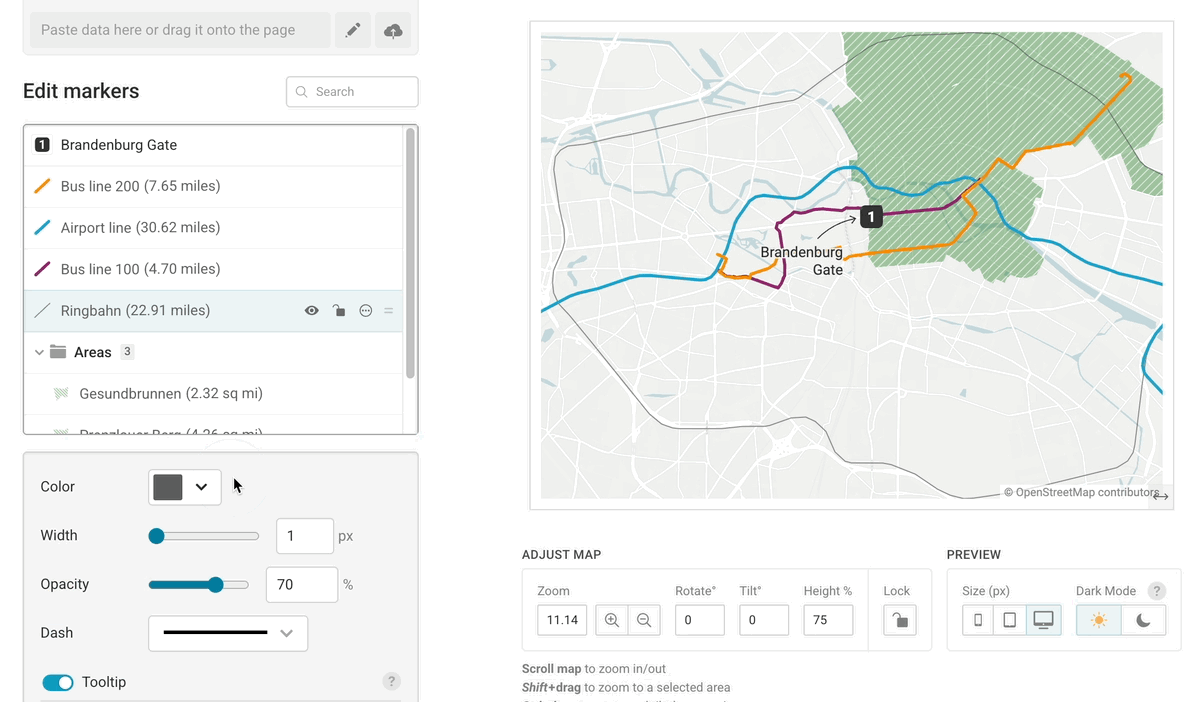Screen dimensions: 1200x702
Task: Click the Zoom value field
Action: (562, 620)
